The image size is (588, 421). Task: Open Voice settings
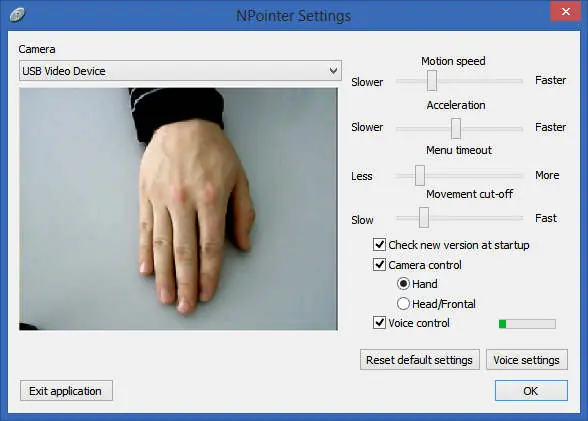(x=526, y=360)
